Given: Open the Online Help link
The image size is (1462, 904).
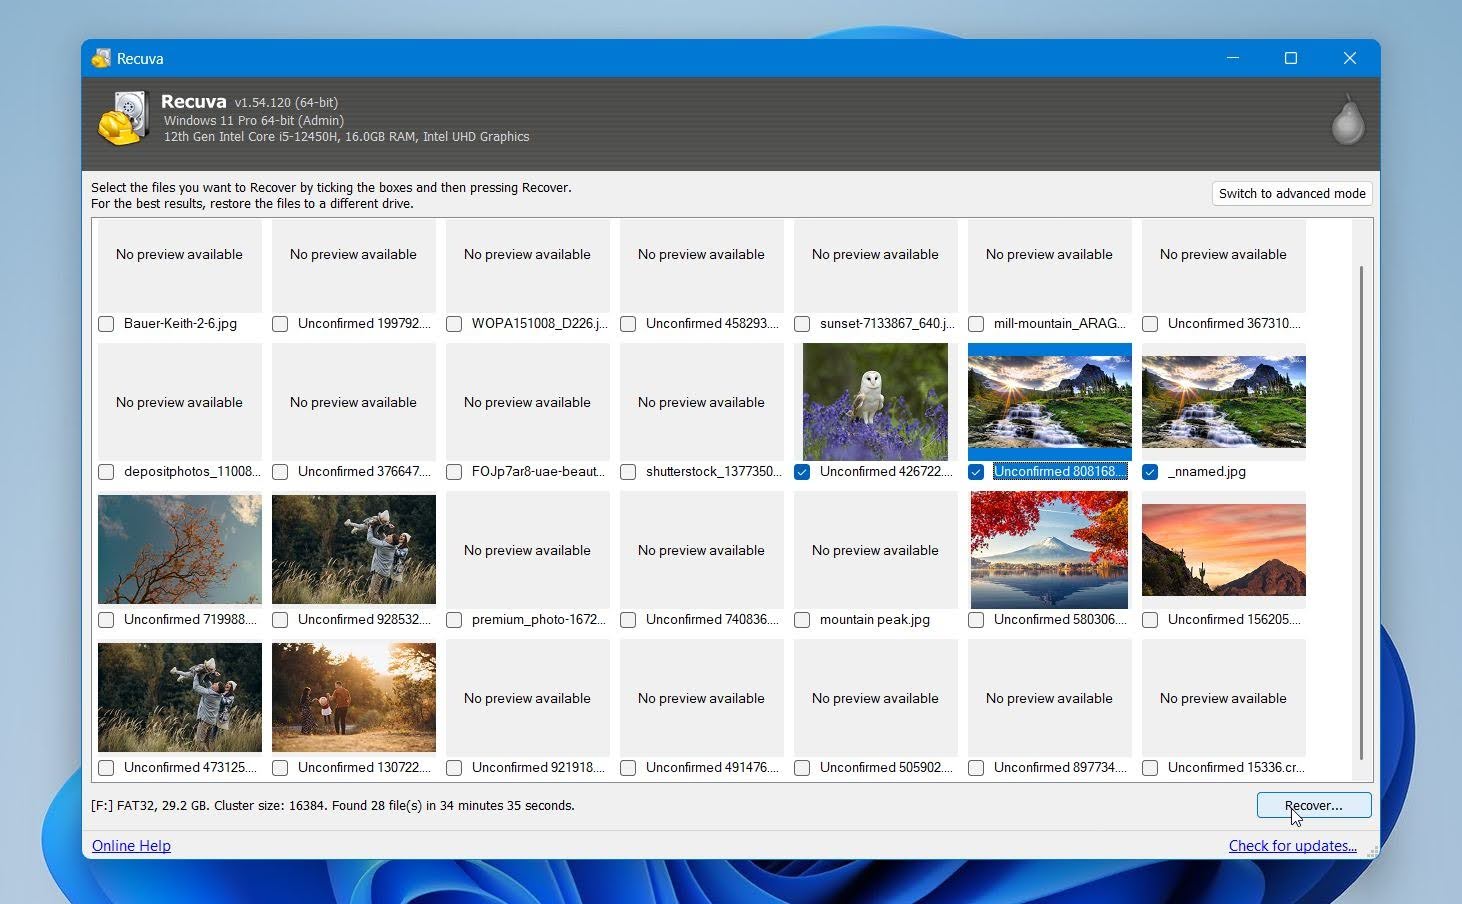Looking at the screenshot, I should pyautogui.click(x=131, y=846).
